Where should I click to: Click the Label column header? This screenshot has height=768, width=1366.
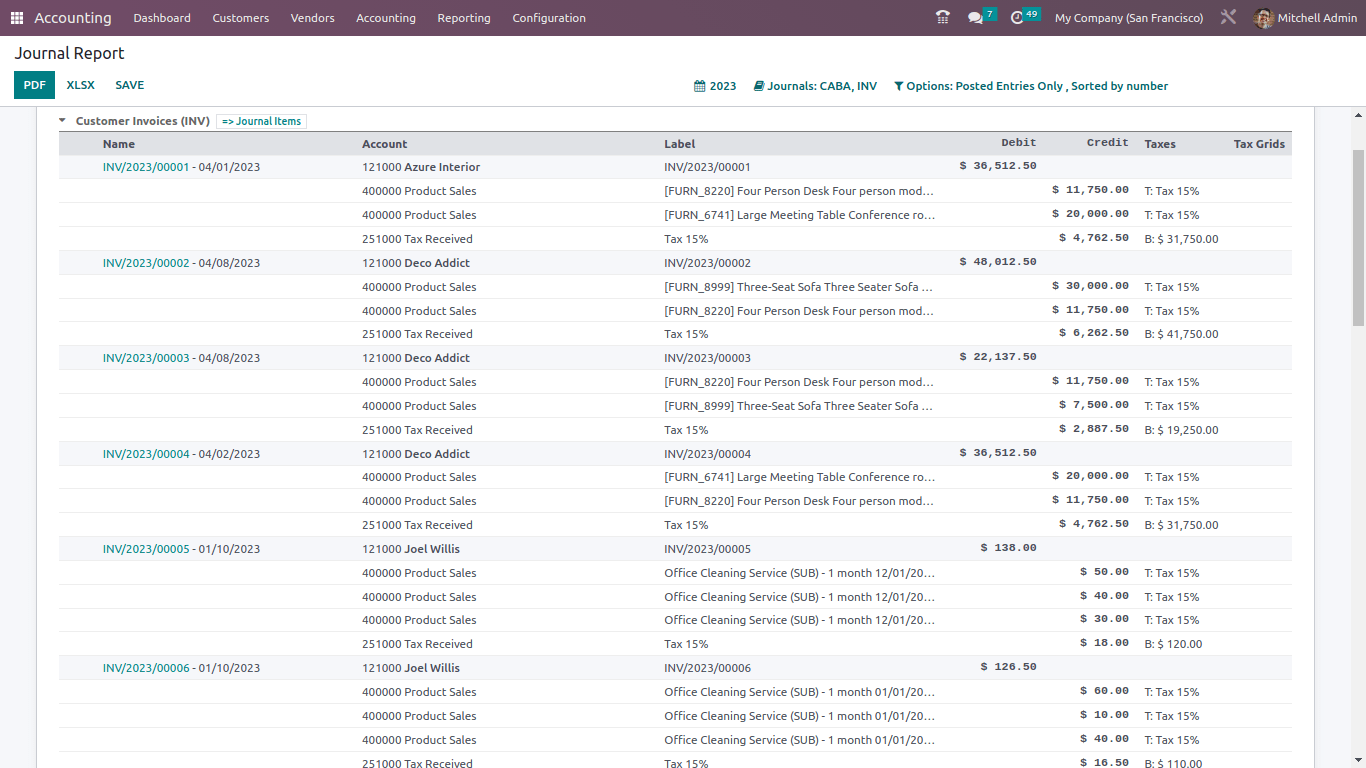coord(680,144)
